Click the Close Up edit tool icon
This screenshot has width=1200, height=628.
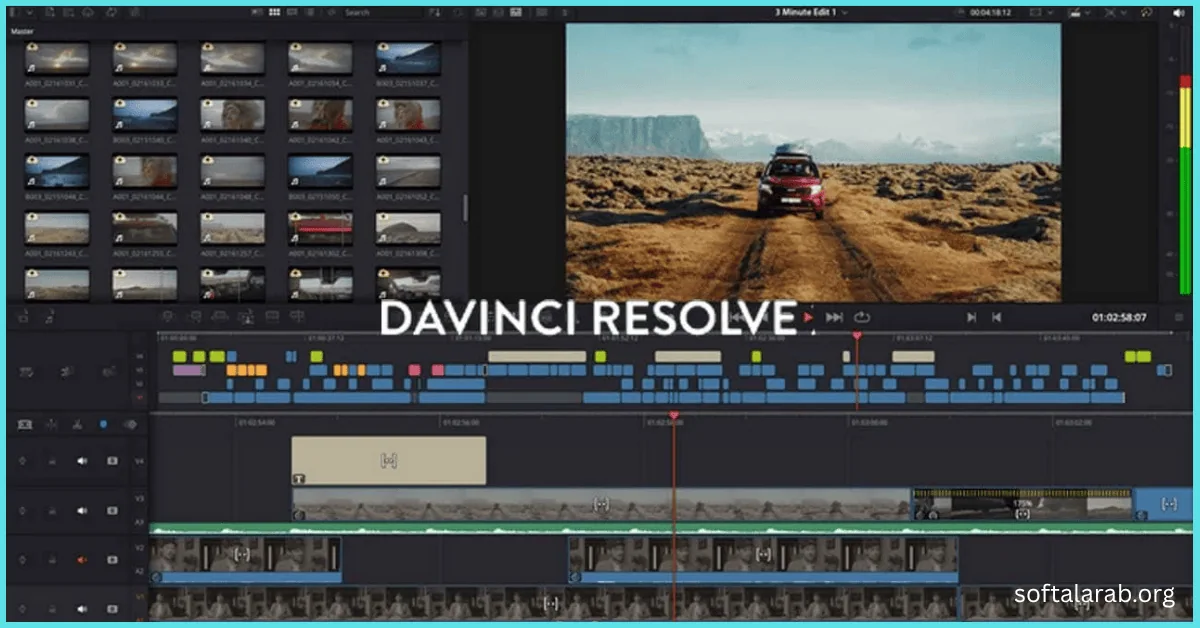pyautogui.click(x=246, y=317)
